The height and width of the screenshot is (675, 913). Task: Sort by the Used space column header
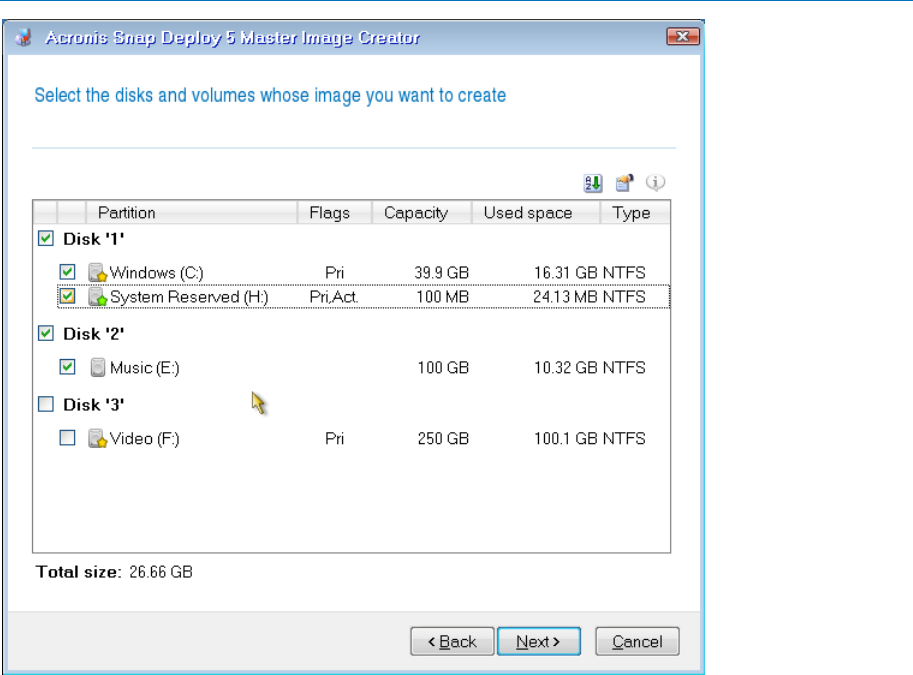[x=535, y=213]
